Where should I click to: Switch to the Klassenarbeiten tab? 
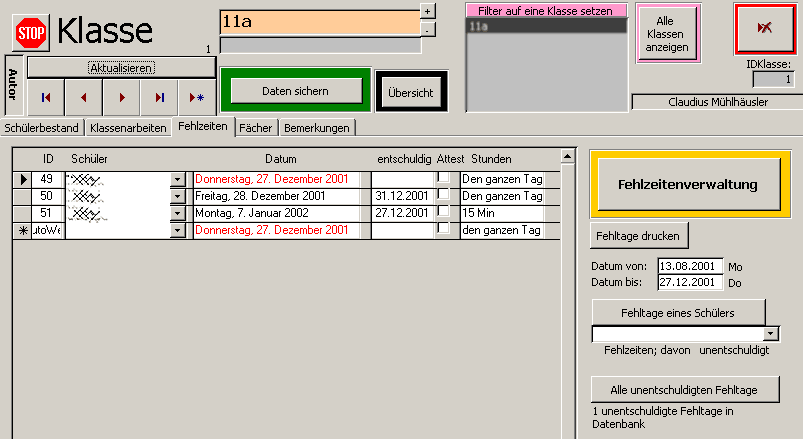tap(128, 128)
